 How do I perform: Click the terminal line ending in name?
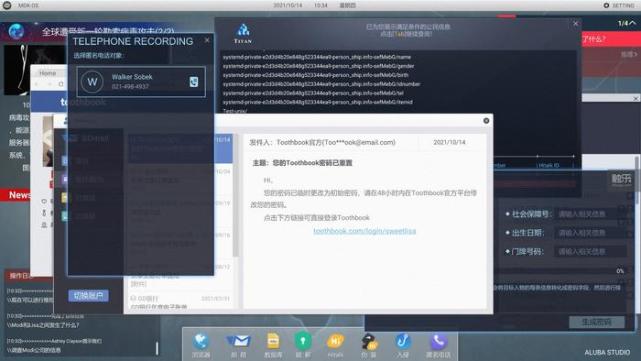coord(317,57)
